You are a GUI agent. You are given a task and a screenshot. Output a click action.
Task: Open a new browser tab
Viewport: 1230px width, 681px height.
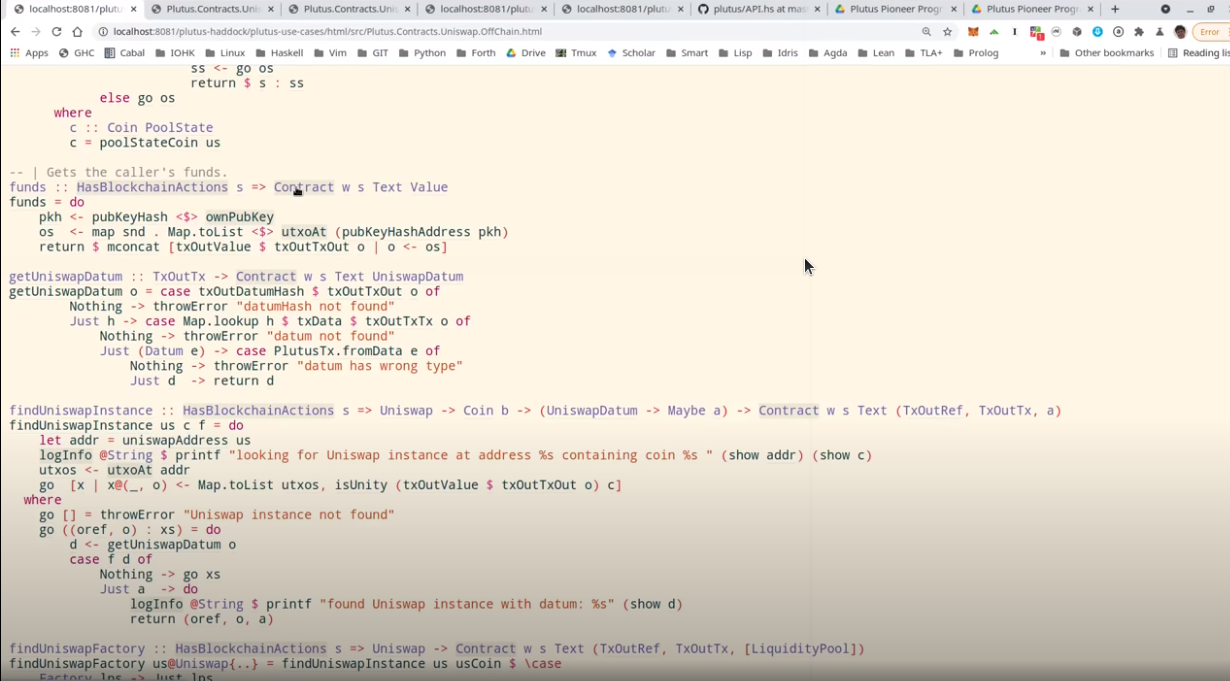point(1115,9)
